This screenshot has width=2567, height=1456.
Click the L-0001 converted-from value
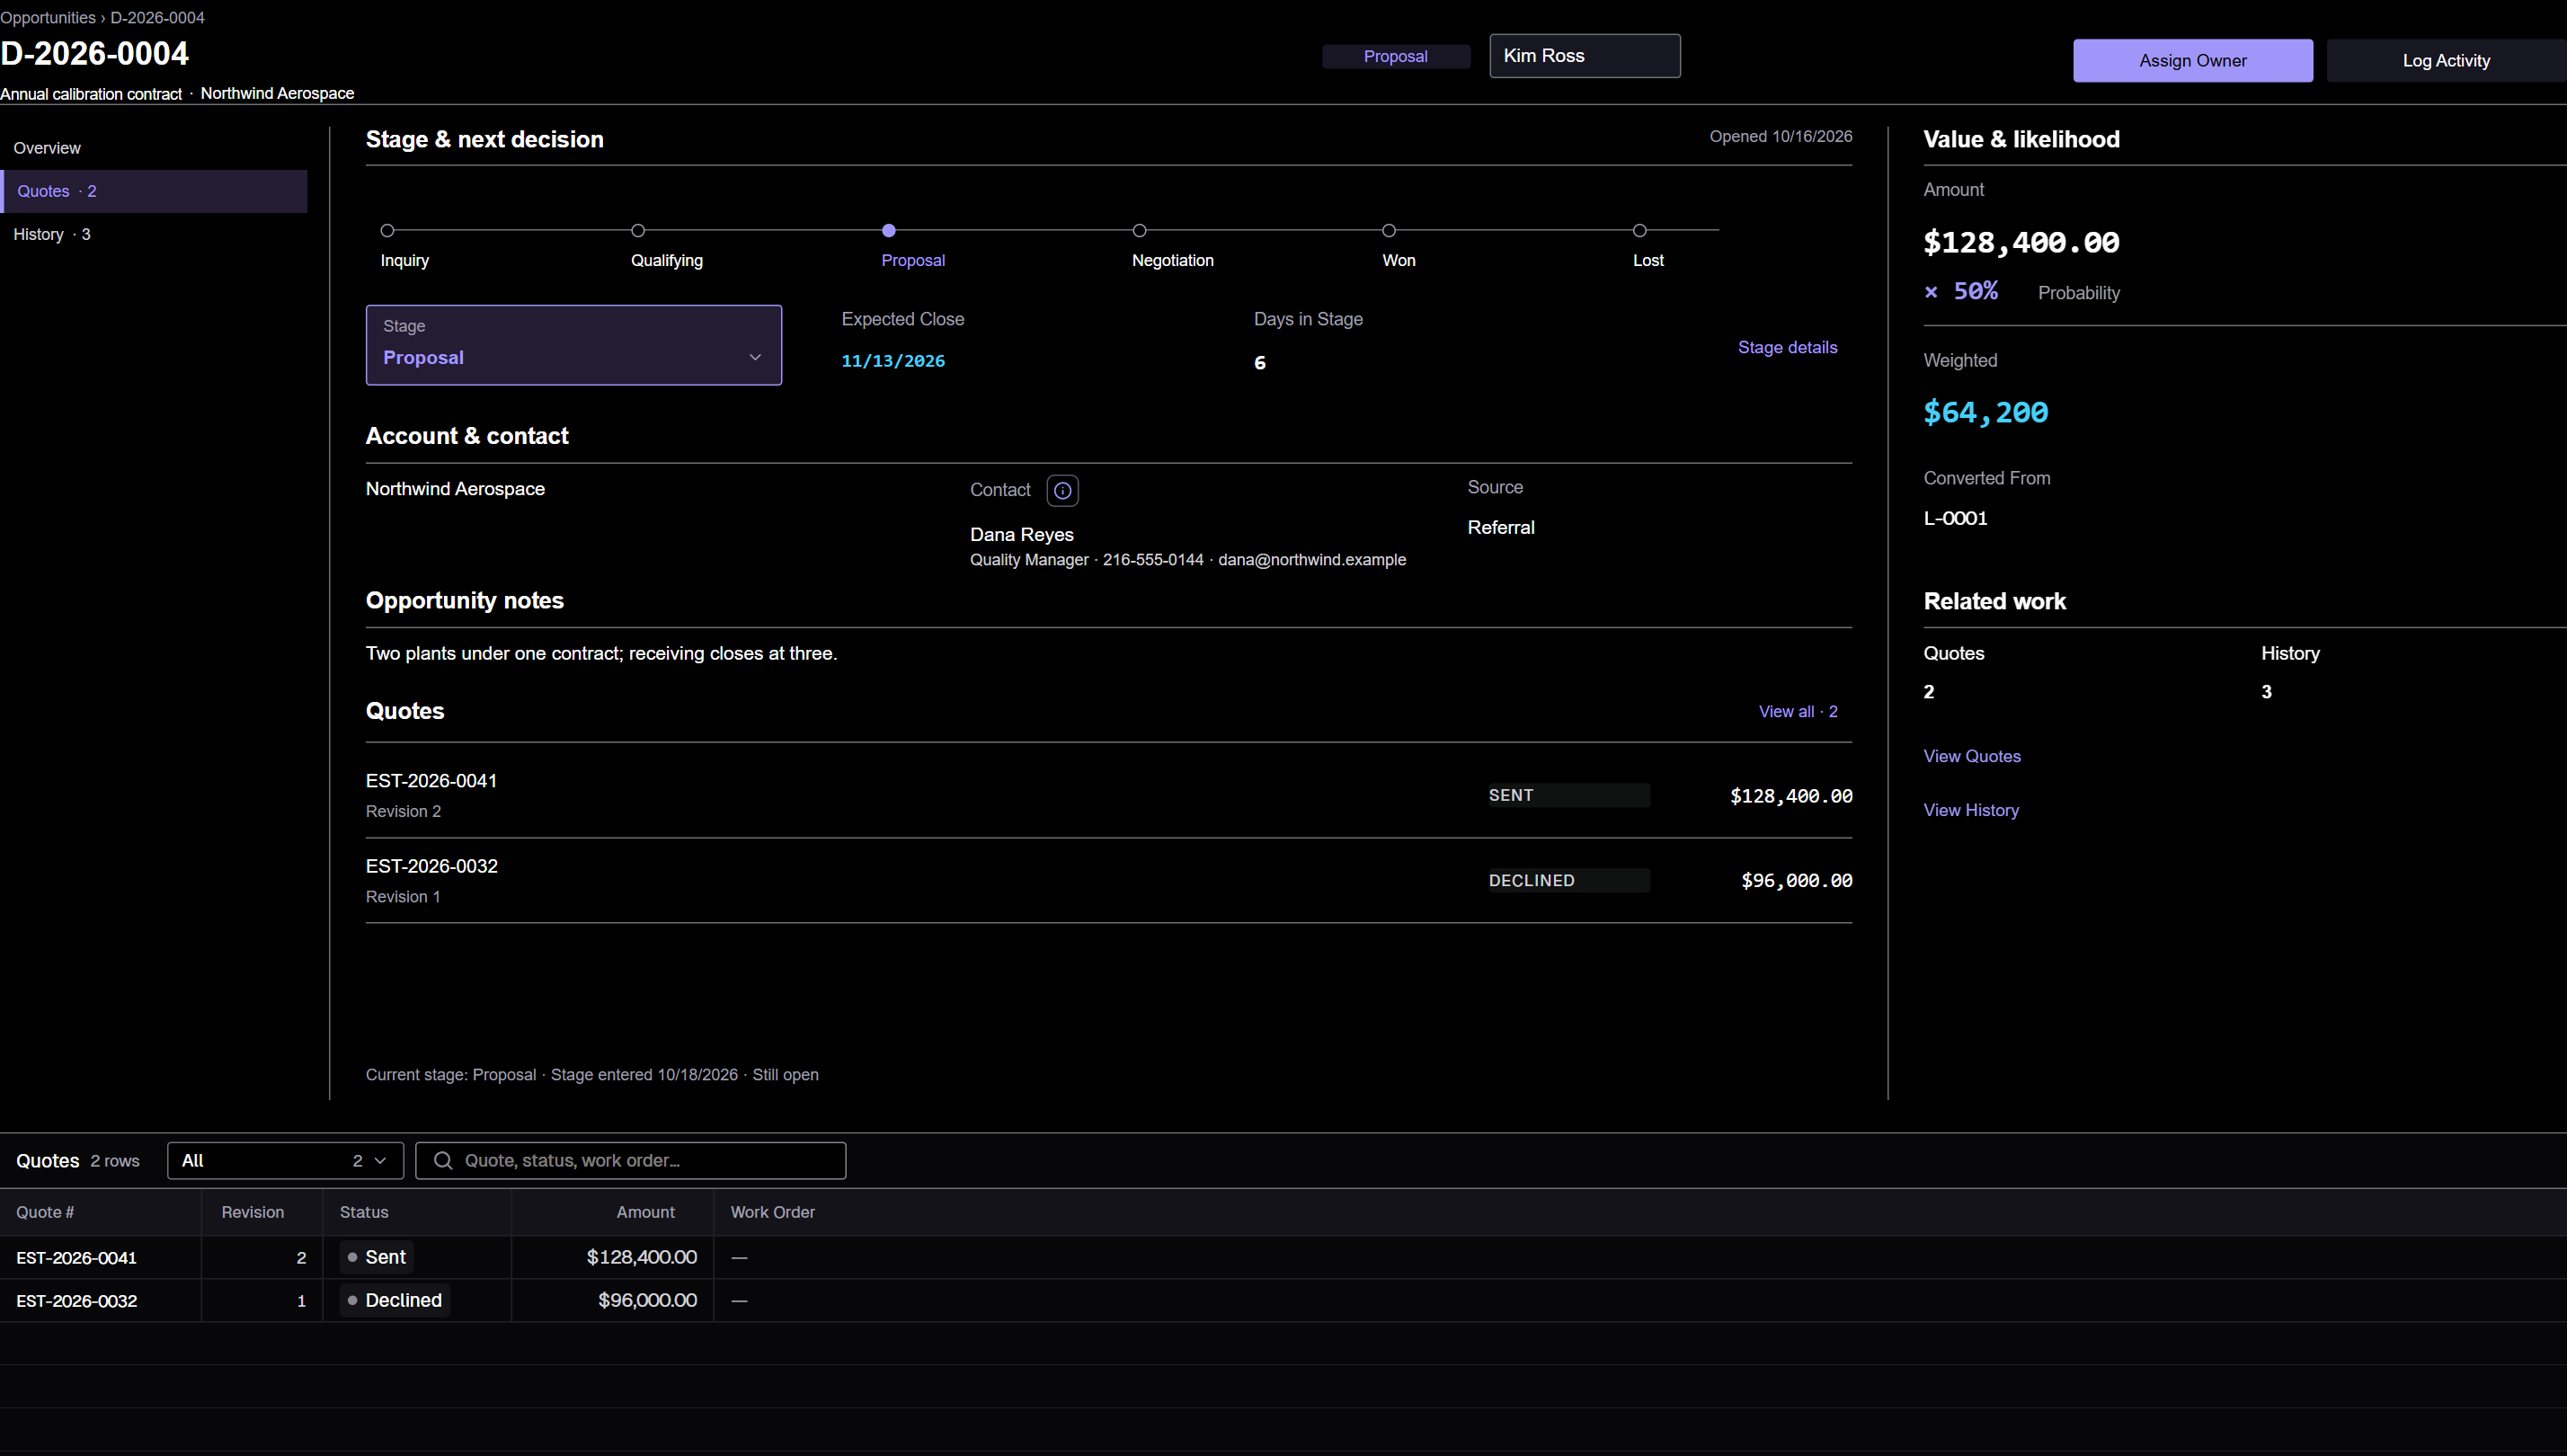[x=1955, y=518]
